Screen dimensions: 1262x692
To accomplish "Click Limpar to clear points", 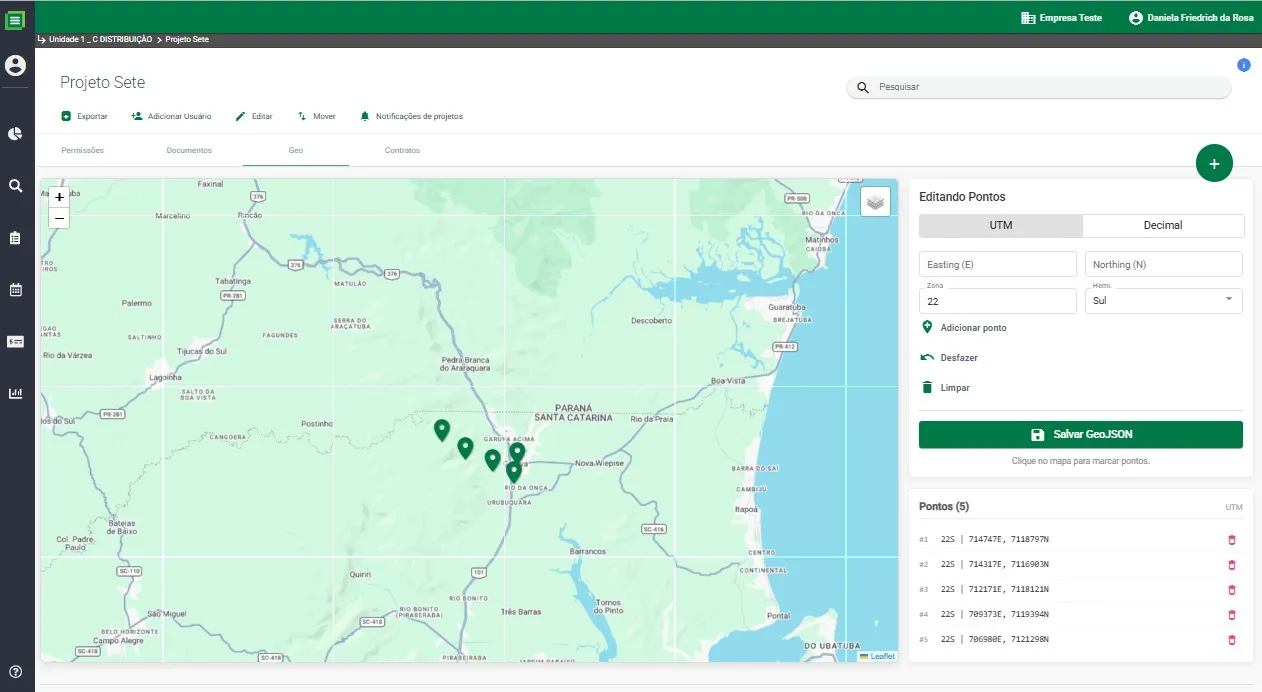I will [x=945, y=387].
